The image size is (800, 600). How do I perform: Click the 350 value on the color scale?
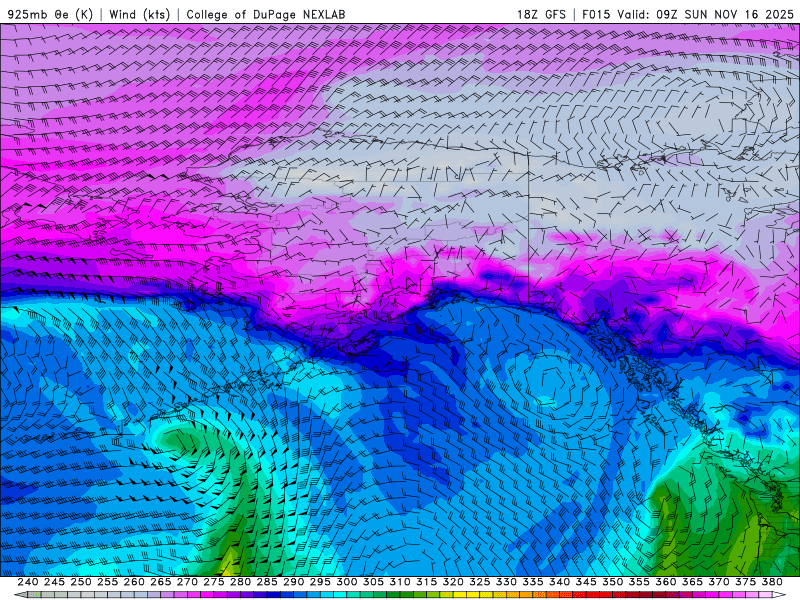click(613, 582)
